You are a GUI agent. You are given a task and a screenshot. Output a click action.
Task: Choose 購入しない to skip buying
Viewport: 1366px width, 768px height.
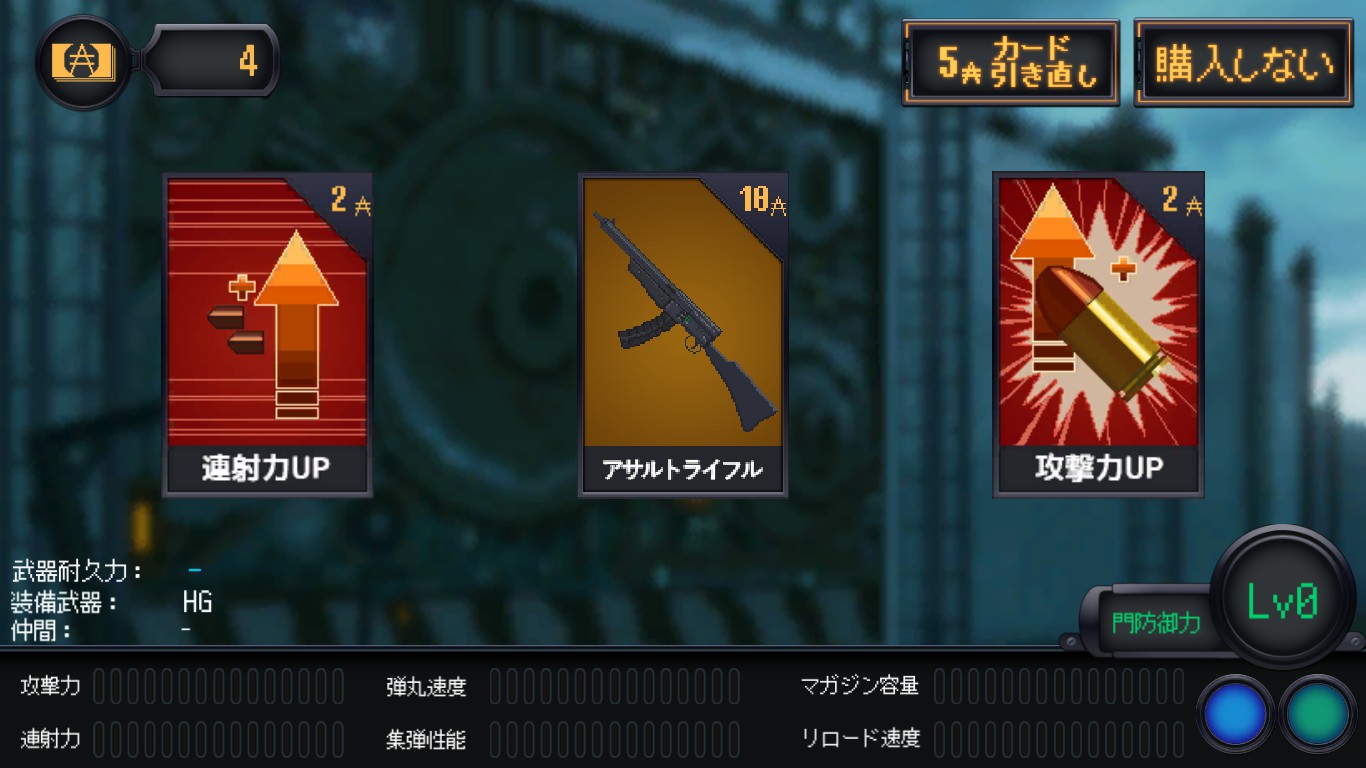point(1243,63)
